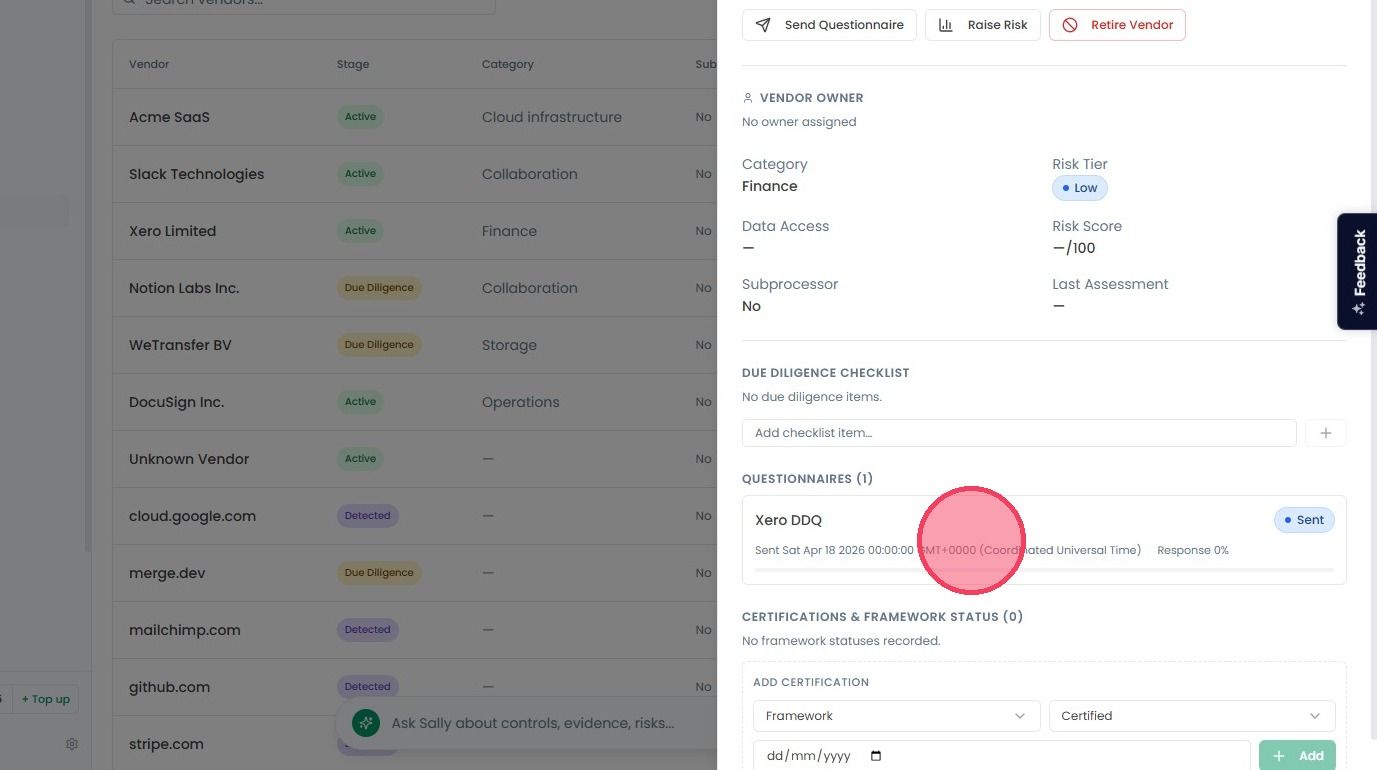
Task: Click the plus icon beside checklist item field
Action: (x=1326, y=433)
